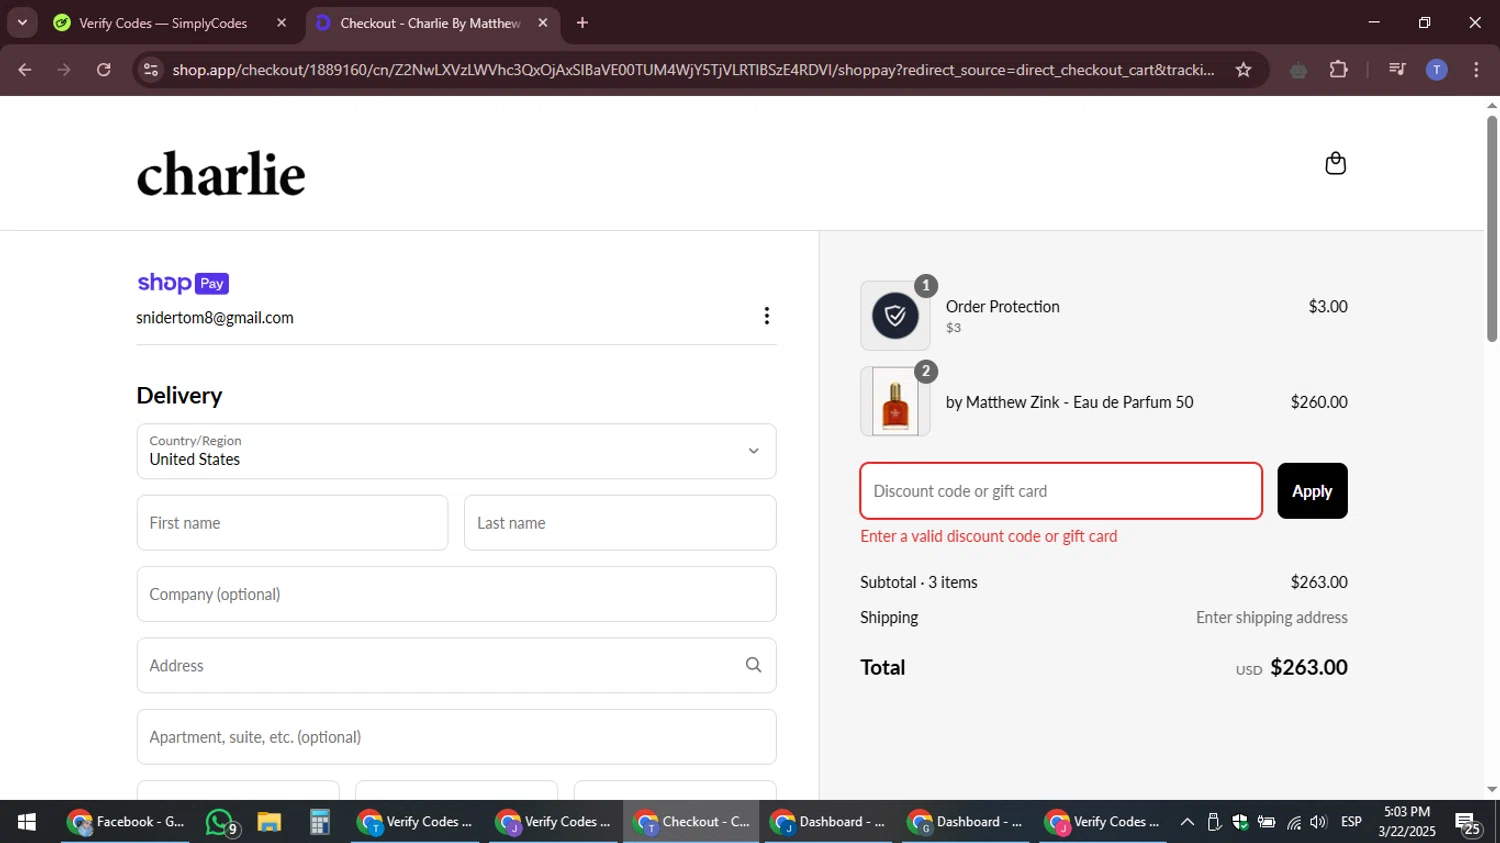Screen dimensions: 1500x843
Task: Click the "Subtotal · 3 items" label
Action: click(918, 582)
